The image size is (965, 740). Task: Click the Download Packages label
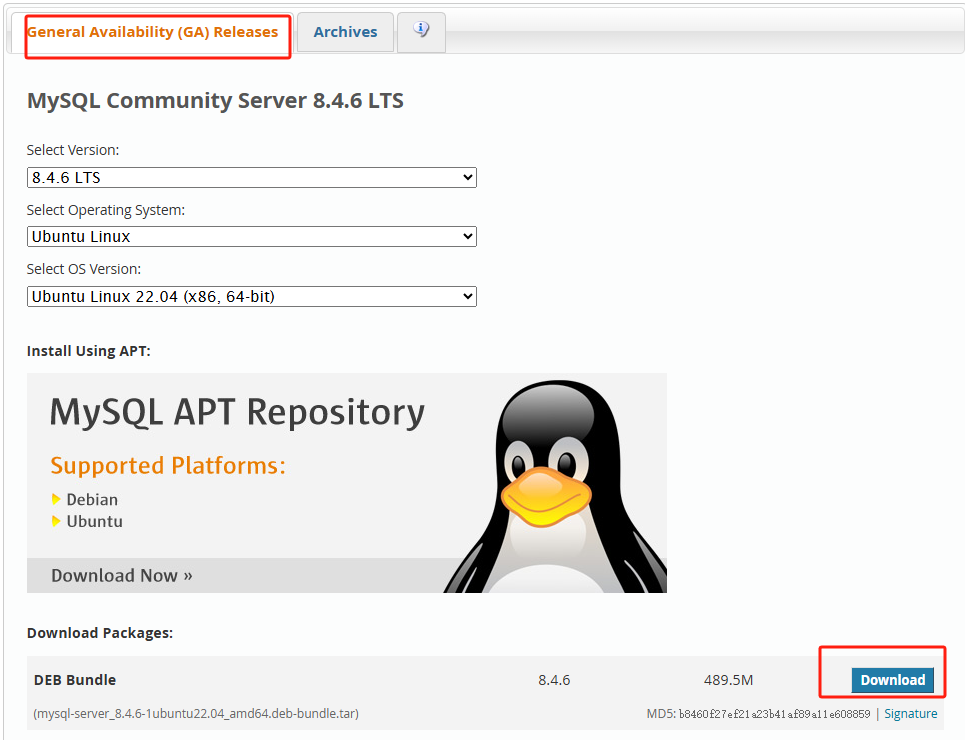coord(100,633)
